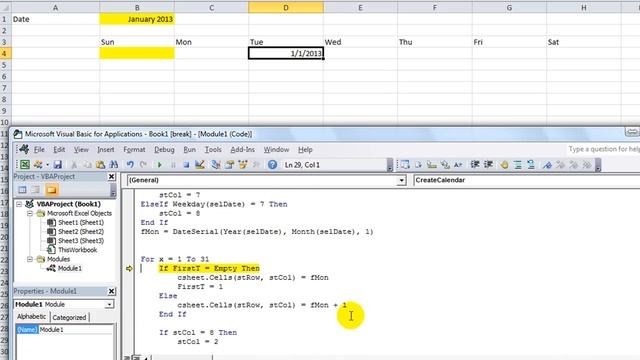Open the (General) object dropdown arrow
This screenshot has width=640, height=360.
pos(401,180)
